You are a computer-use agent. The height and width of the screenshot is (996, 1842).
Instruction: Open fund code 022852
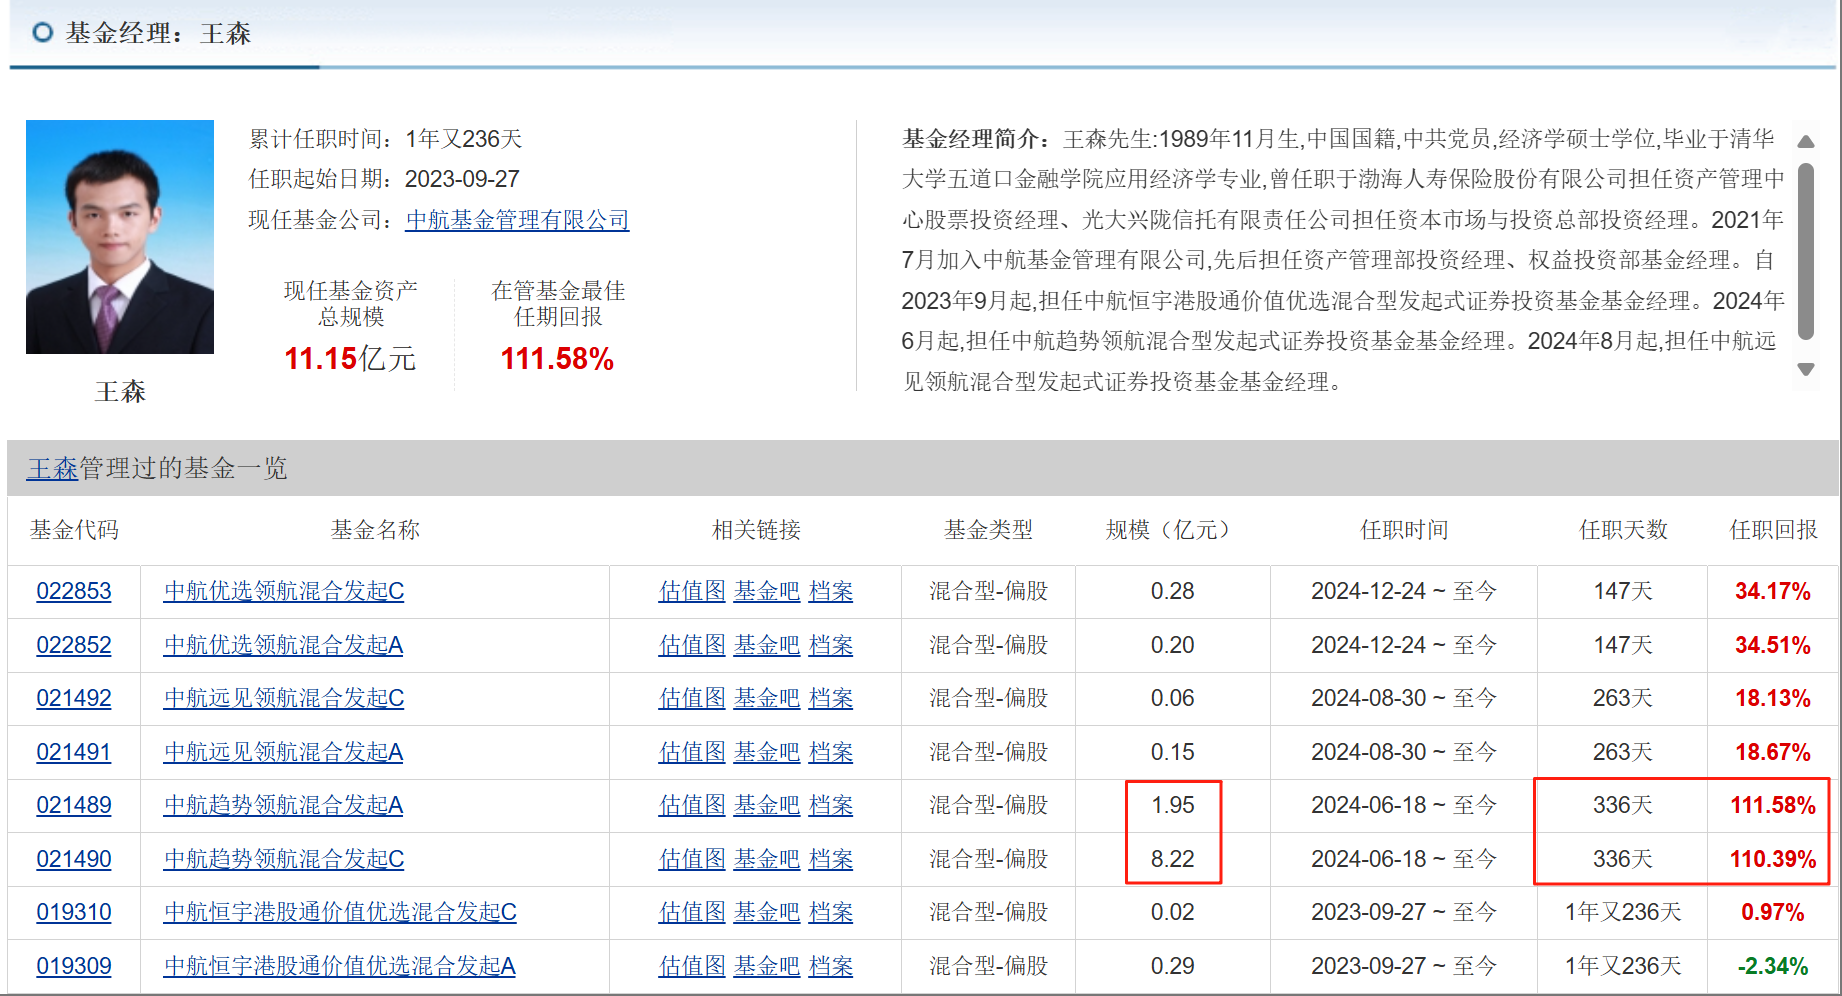coord(74,645)
